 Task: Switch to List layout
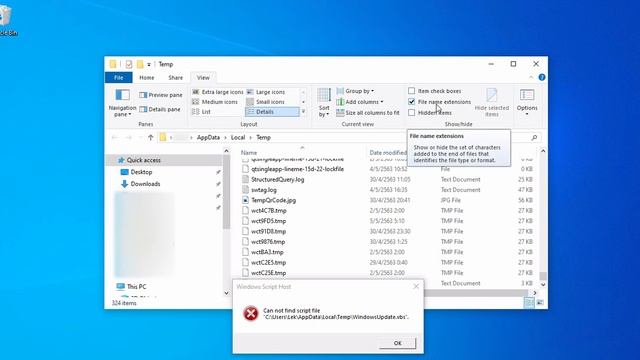point(201,111)
